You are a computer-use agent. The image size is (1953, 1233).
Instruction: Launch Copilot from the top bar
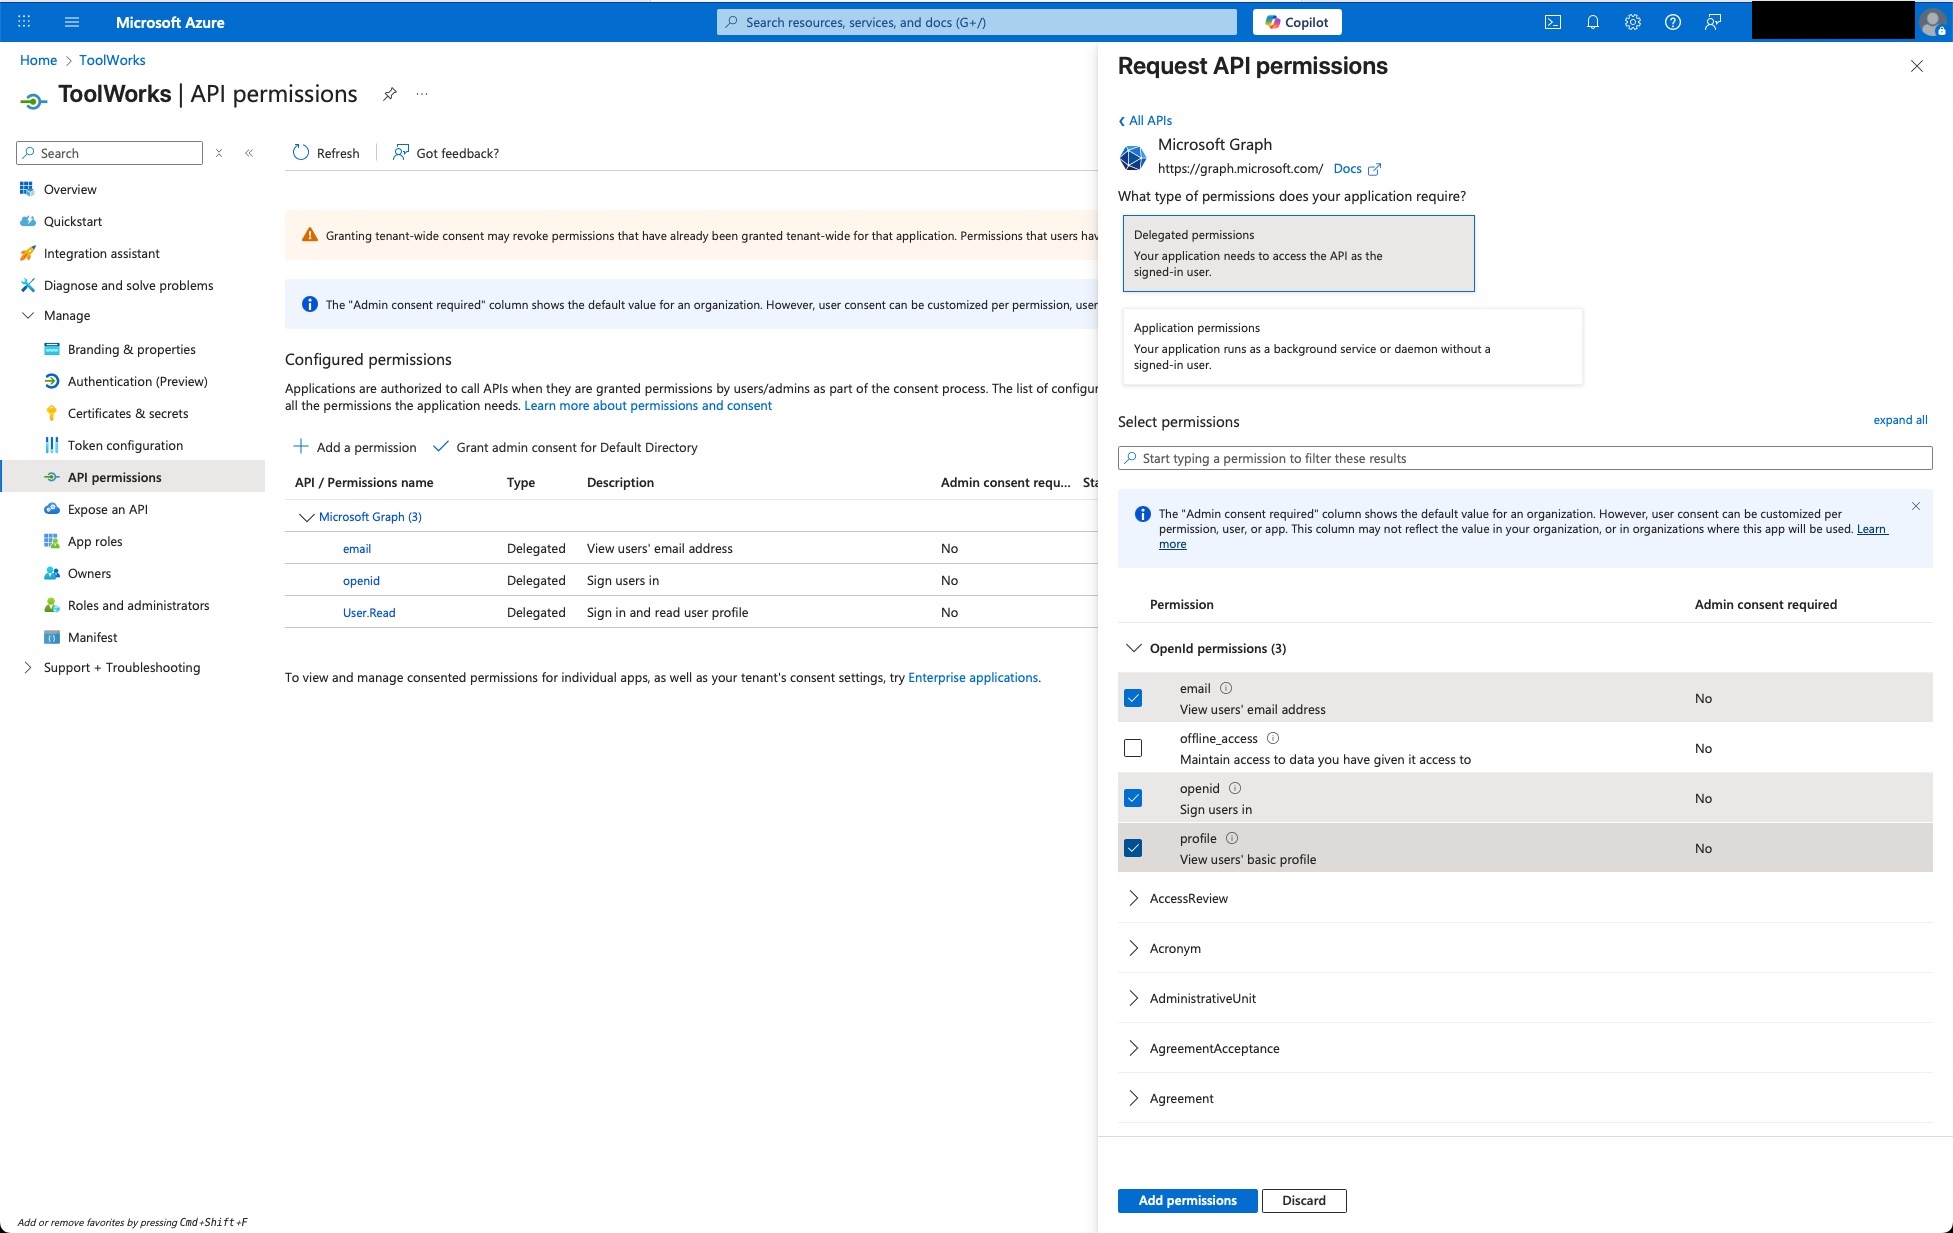(x=1296, y=21)
